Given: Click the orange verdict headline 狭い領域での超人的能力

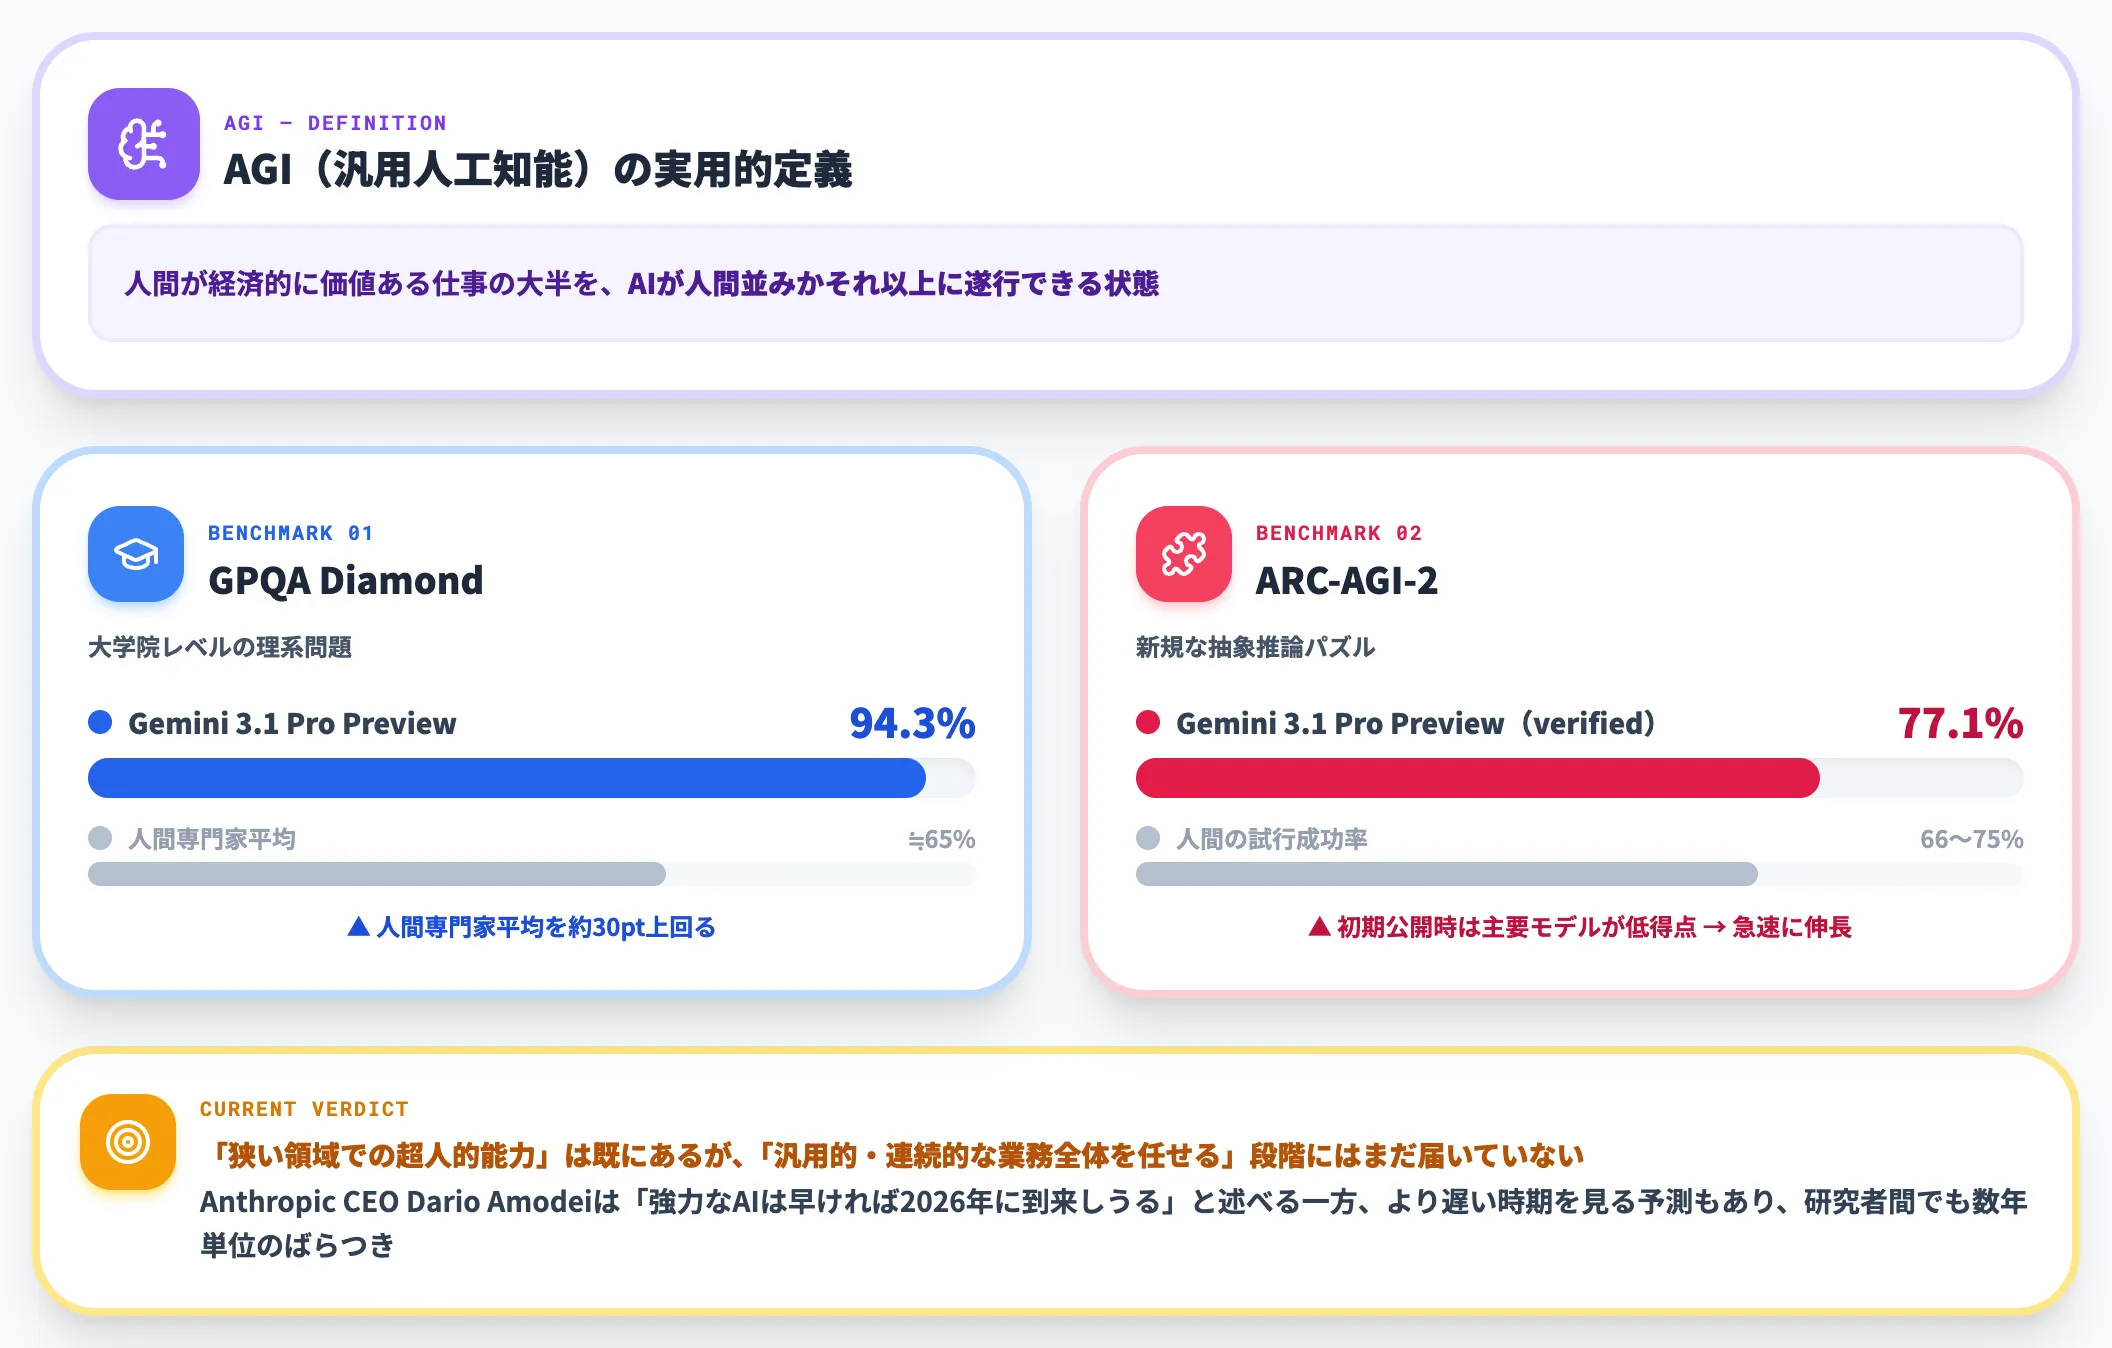Looking at the screenshot, I should pyautogui.click(x=892, y=1156).
